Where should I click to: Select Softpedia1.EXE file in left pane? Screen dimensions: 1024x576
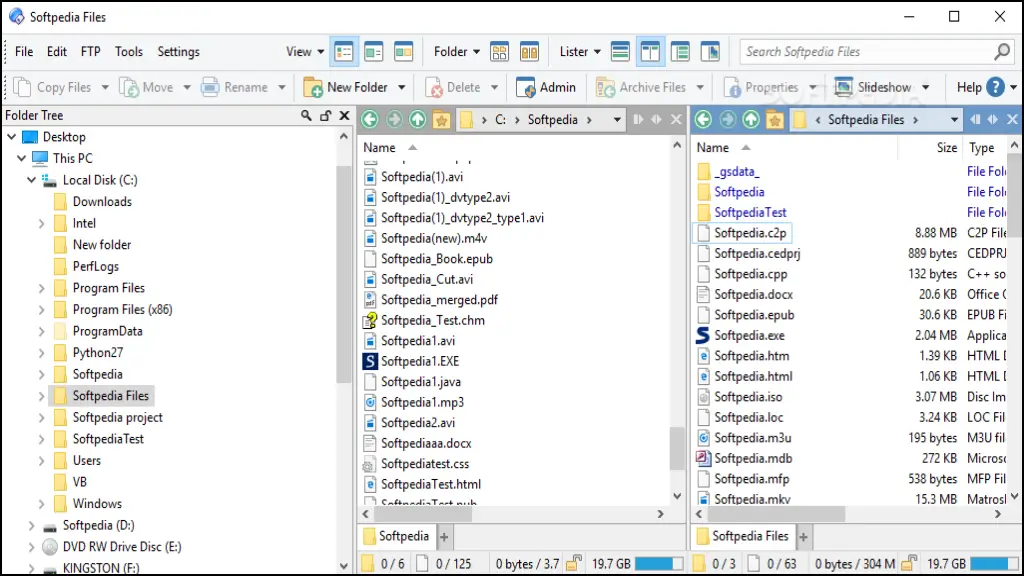click(x=420, y=361)
